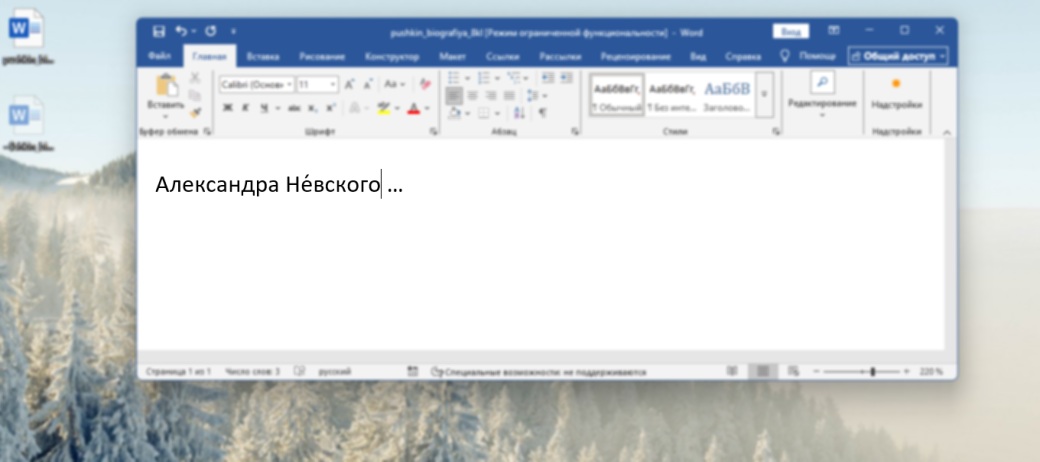The height and width of the screenshot is (462, 1040).
Task: Expand the styles gallery arrow
Action: (x=765, y=96)
